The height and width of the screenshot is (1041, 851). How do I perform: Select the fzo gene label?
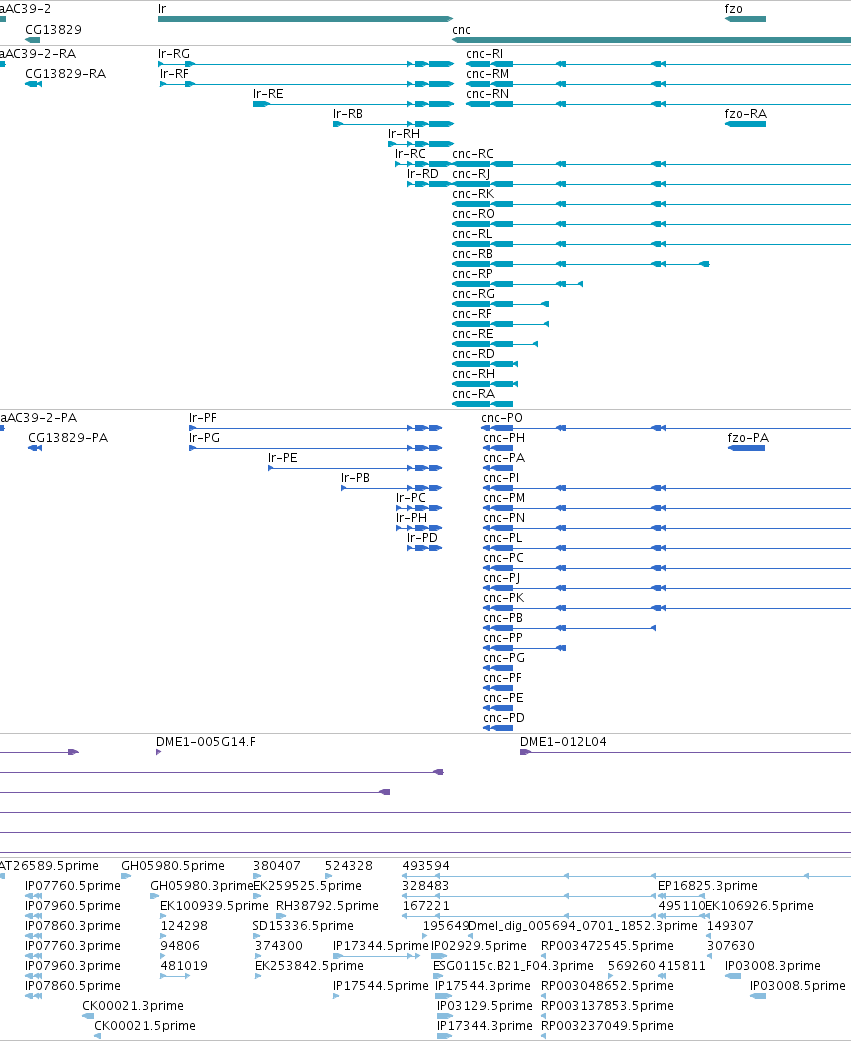[x=734, y=9]
